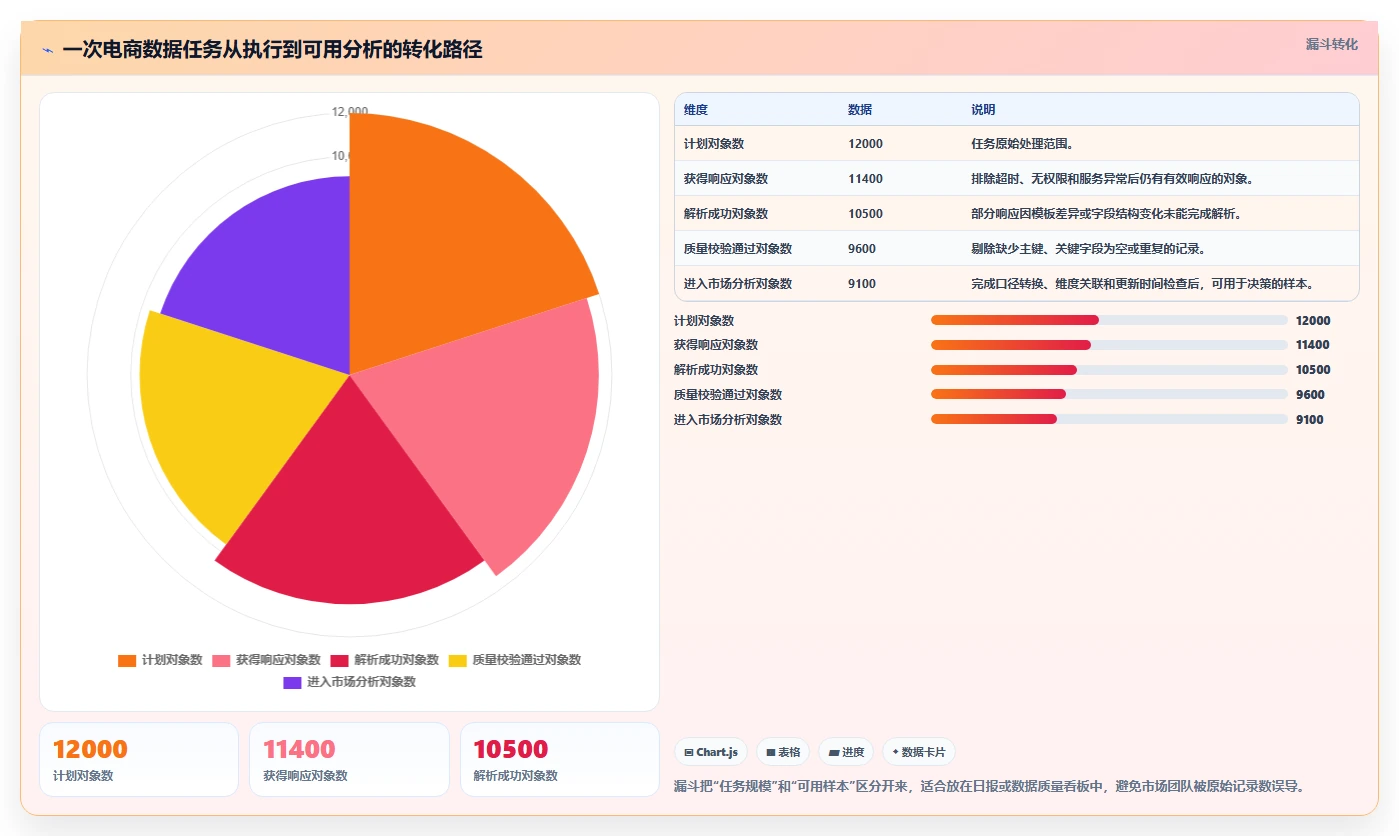Click the description 任务原始处理范围。

click(1022, 144)
